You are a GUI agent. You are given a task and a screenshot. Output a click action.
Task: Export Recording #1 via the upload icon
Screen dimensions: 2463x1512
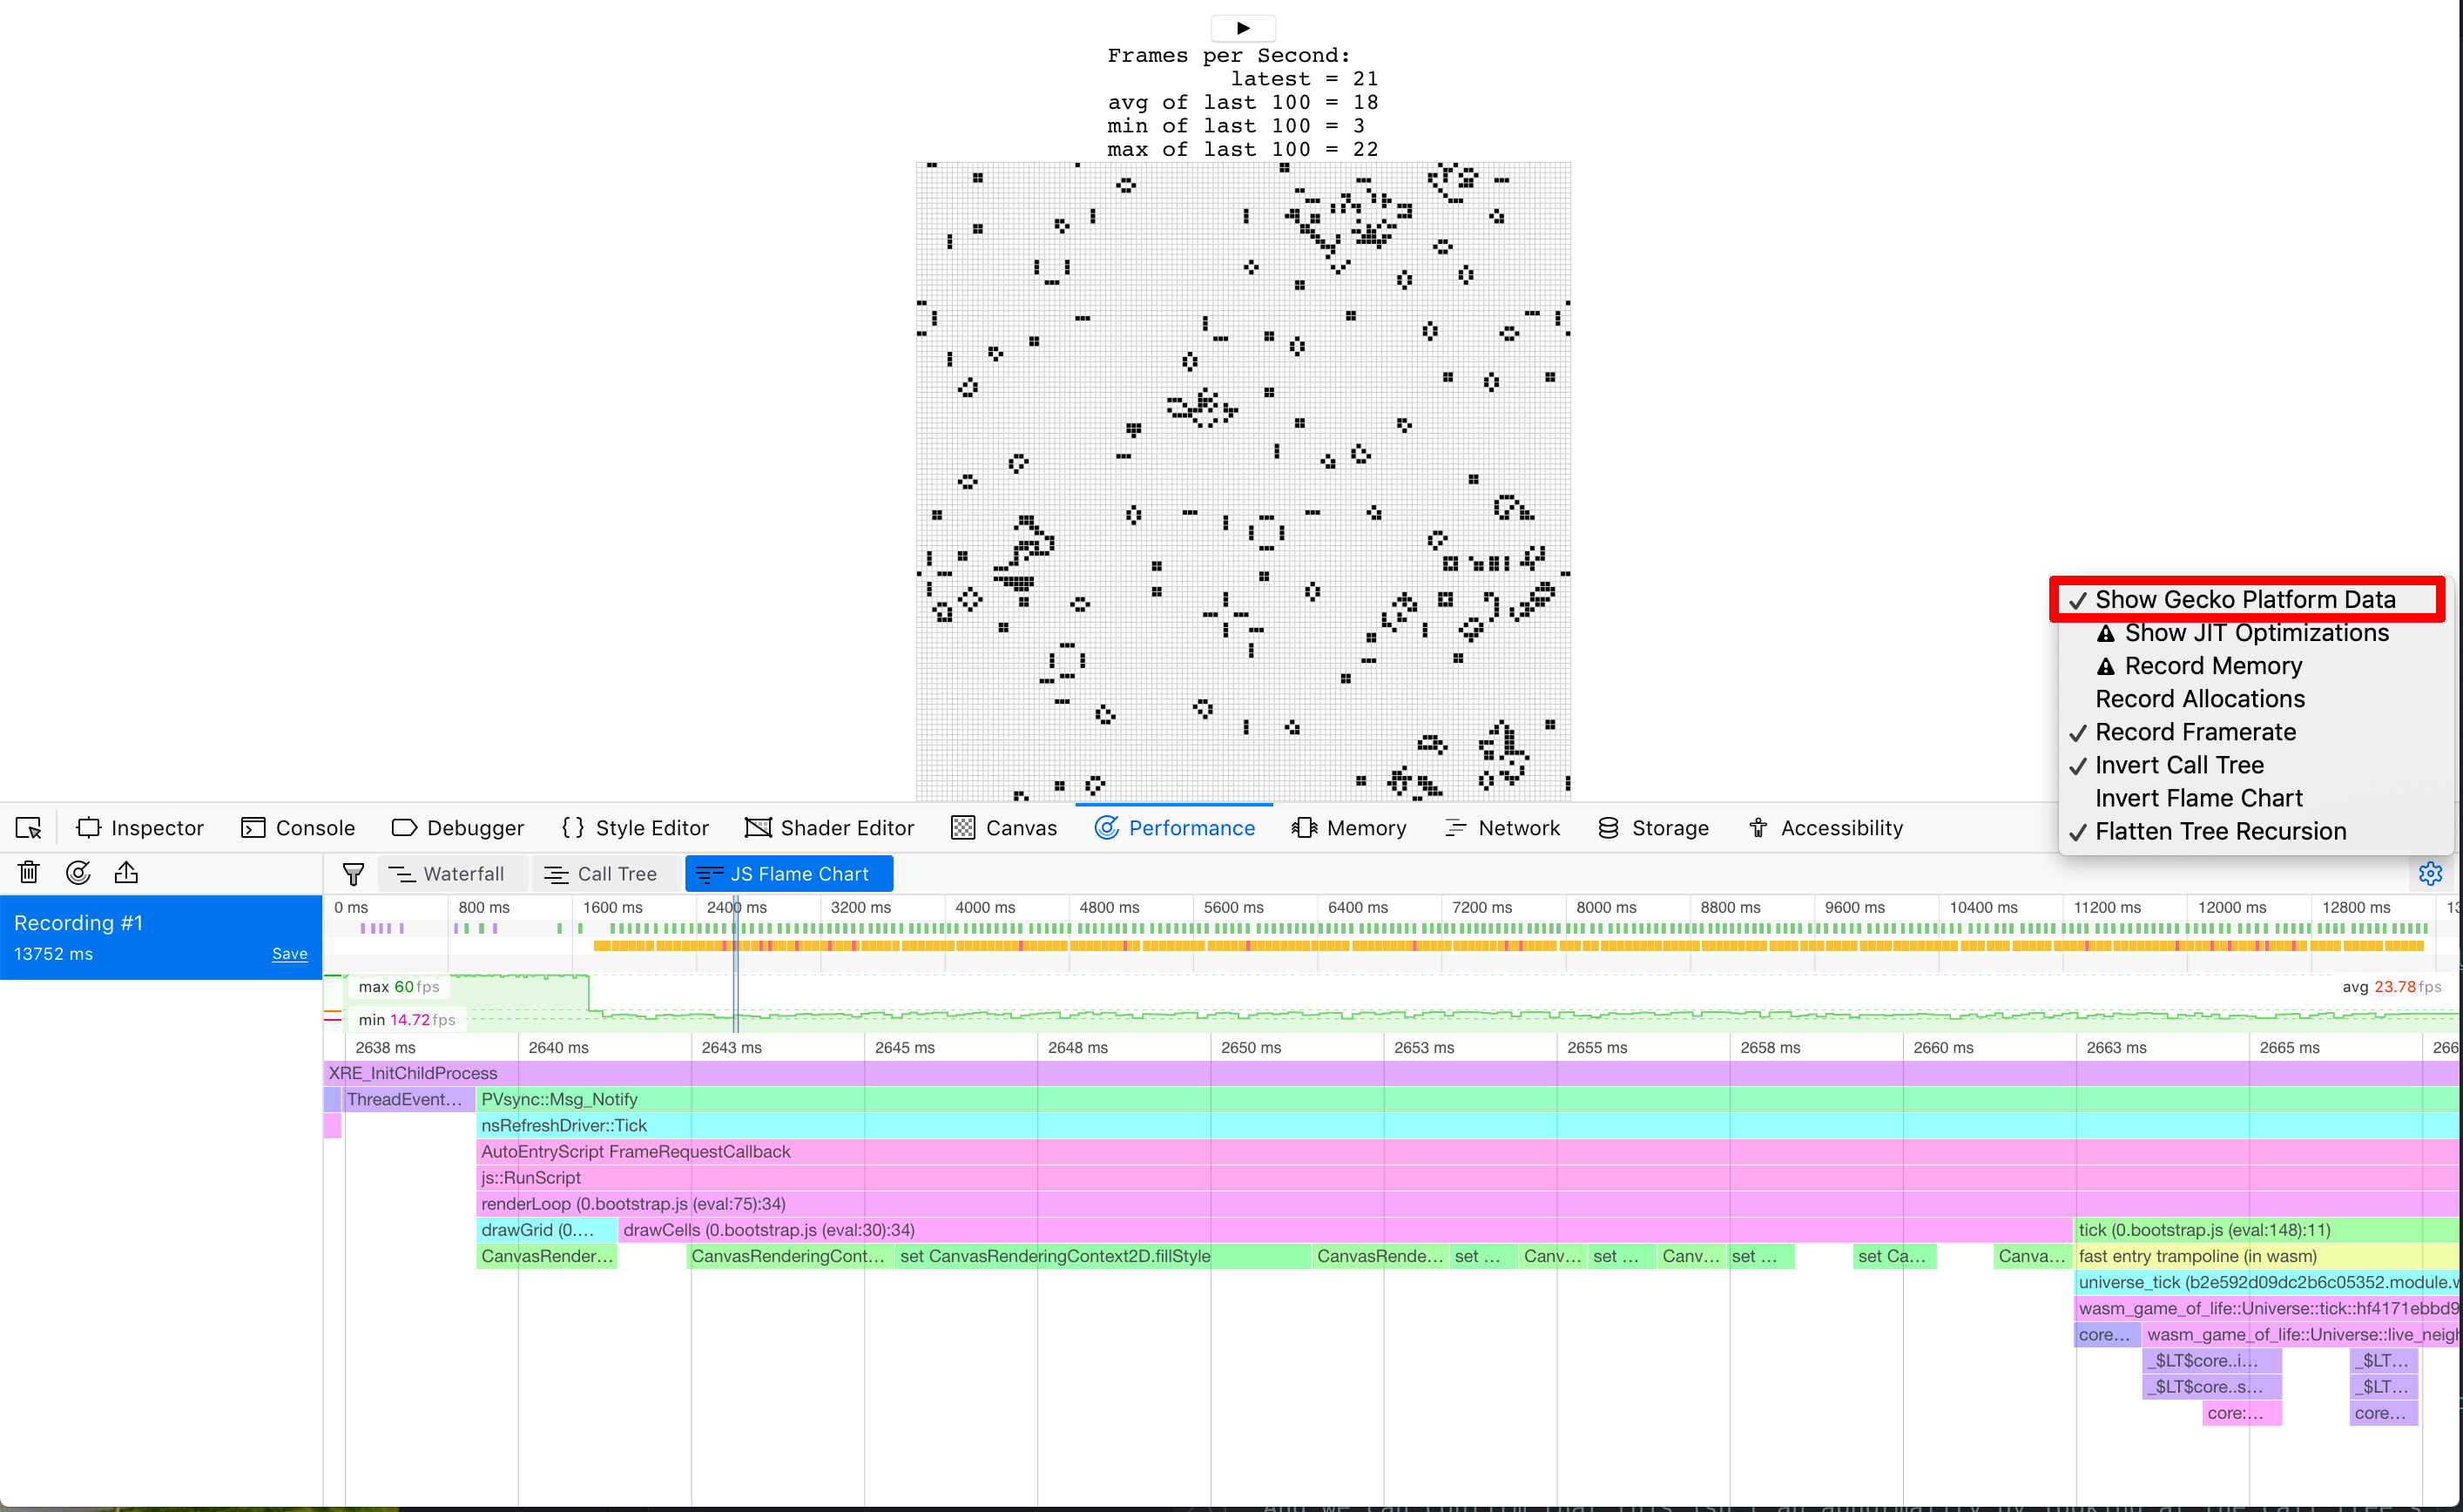coord(126,872)
